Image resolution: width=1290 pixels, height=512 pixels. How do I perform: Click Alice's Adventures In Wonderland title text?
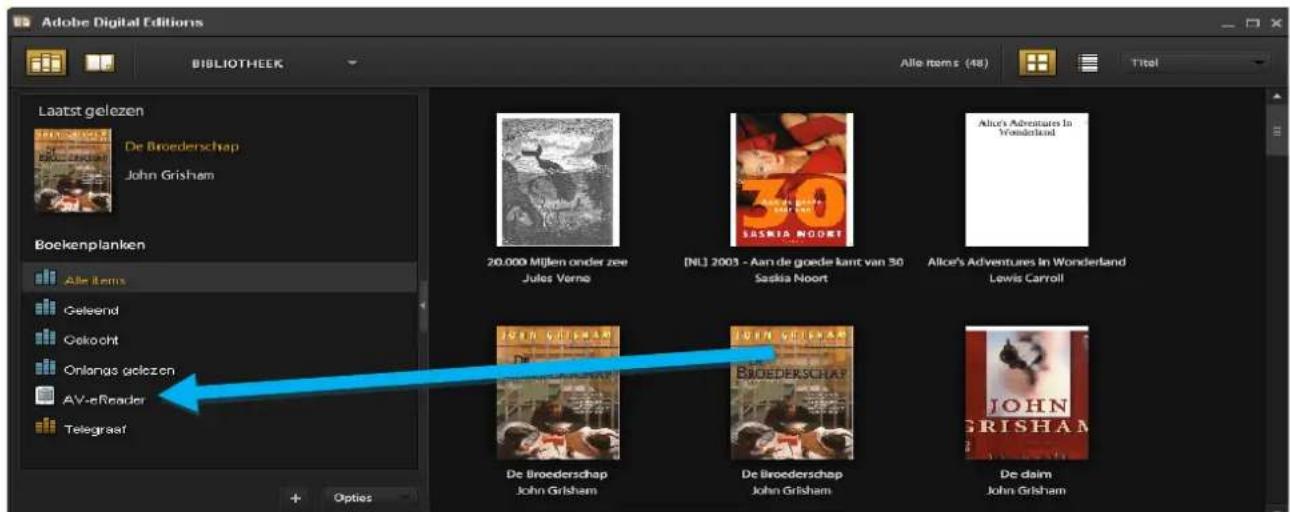pyautogui.click(x=1027, y=262)
